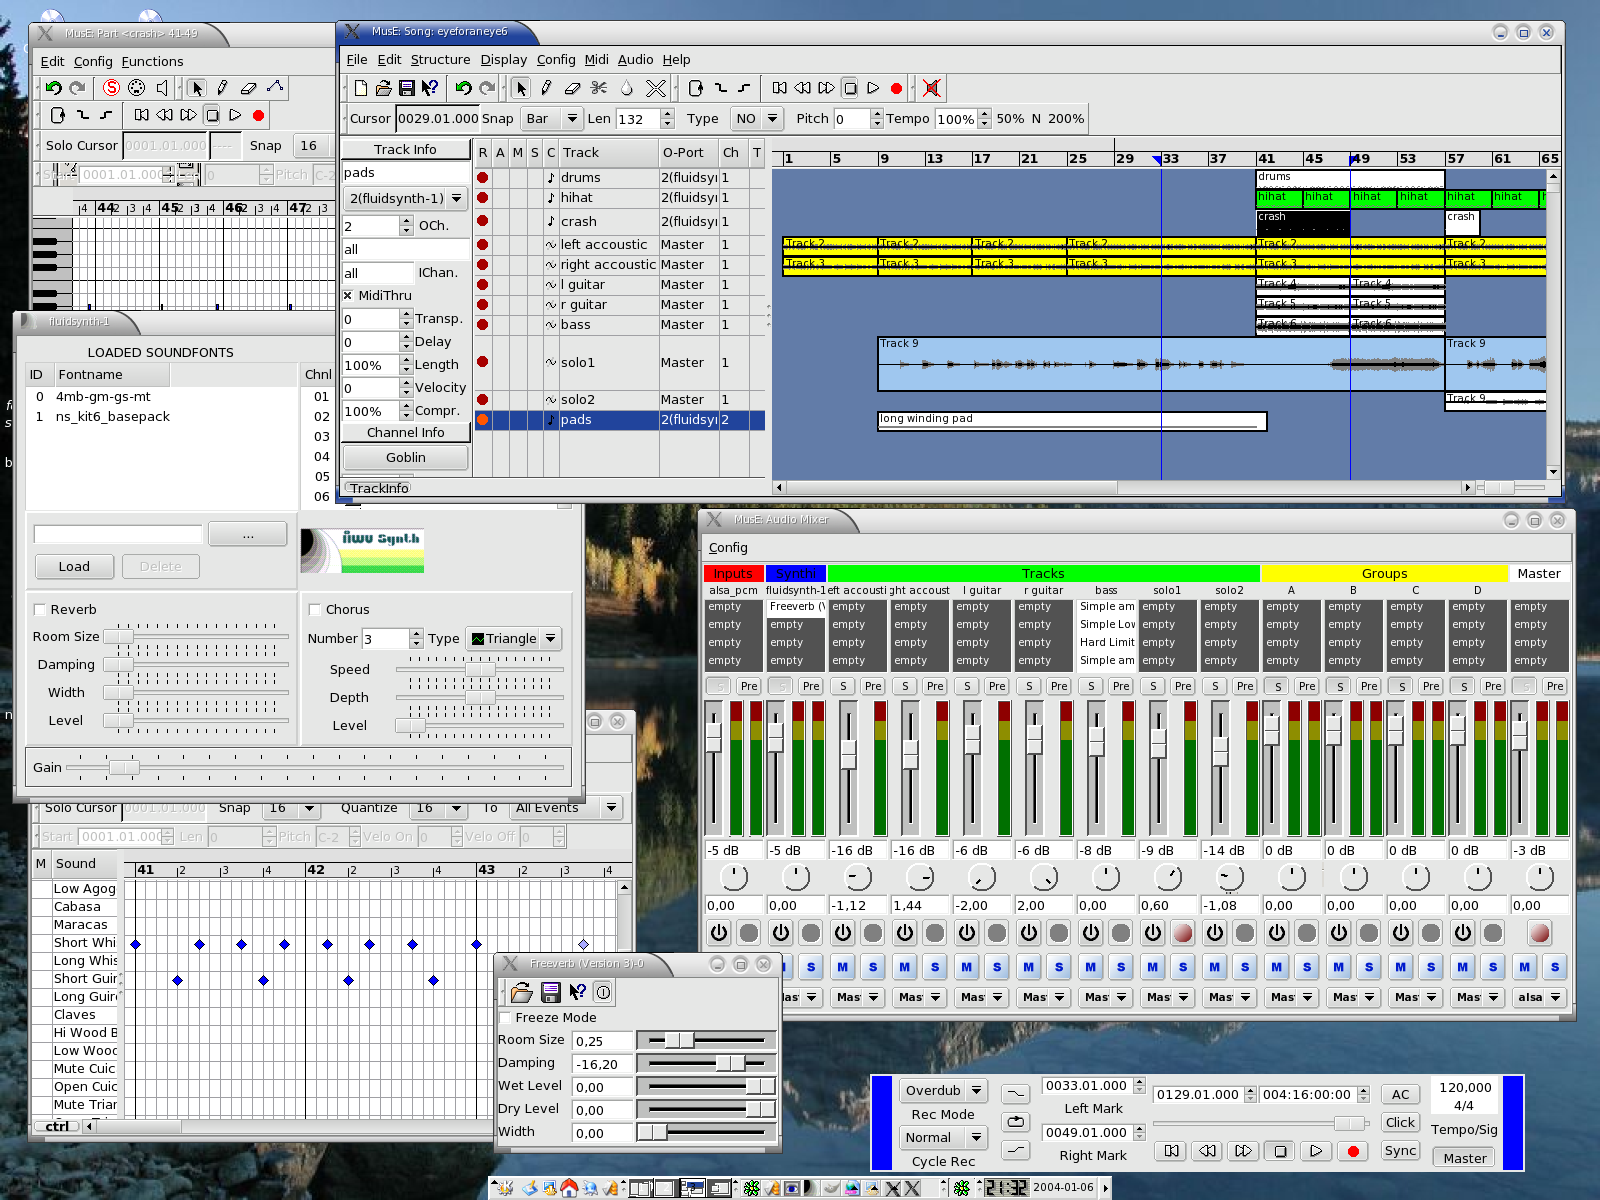Click the Goblin button in Track Info
Image resolution: width=1600 pixels, height=1200 pixels.
[405, 457]
